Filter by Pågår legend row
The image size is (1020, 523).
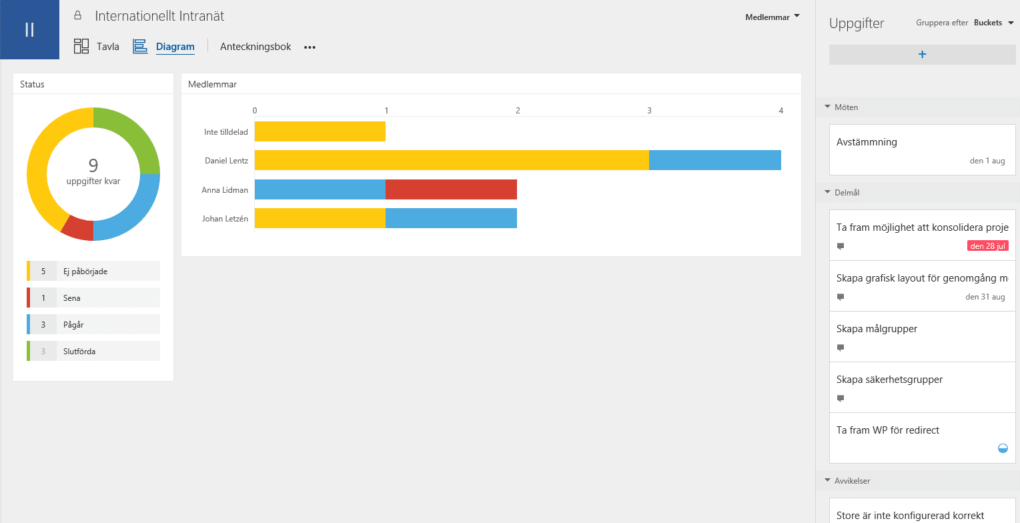93,324
